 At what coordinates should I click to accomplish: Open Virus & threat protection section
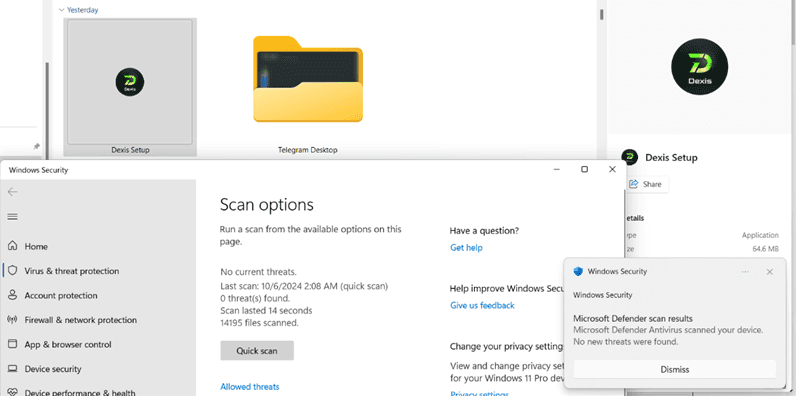pos(72,271)
